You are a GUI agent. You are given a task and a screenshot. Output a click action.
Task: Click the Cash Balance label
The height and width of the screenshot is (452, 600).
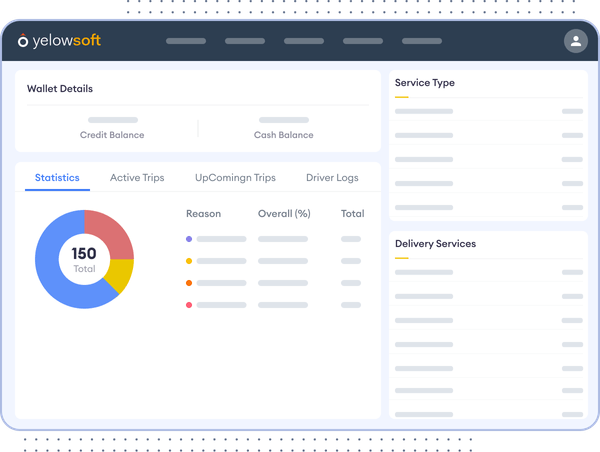pyautogui.click(x=284, y=135)
